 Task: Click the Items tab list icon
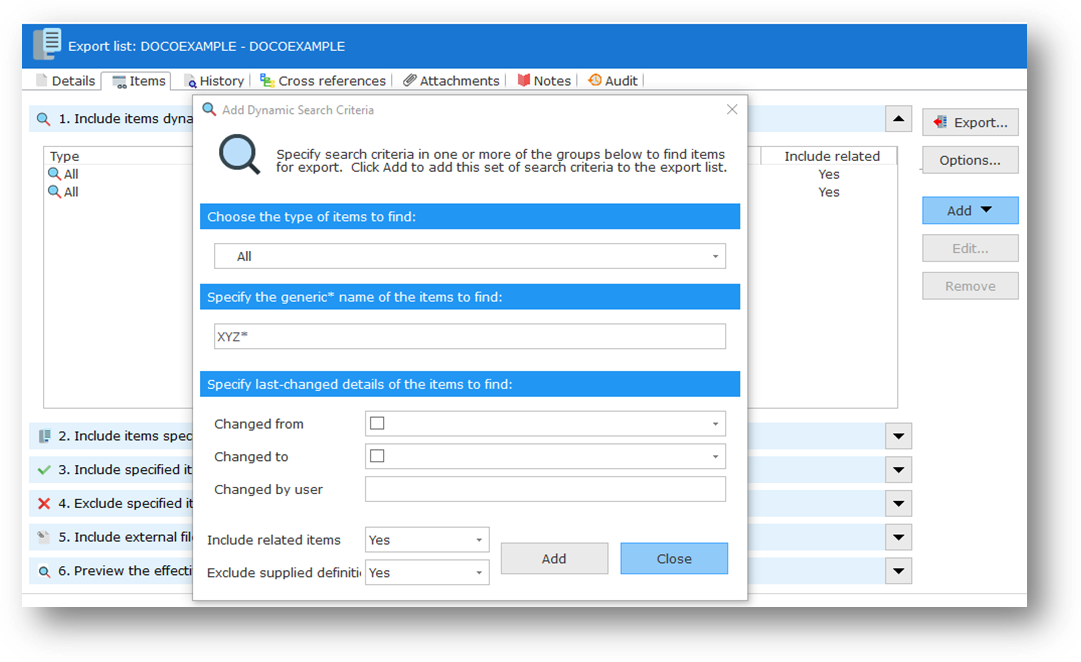click(x=119, y=81)
